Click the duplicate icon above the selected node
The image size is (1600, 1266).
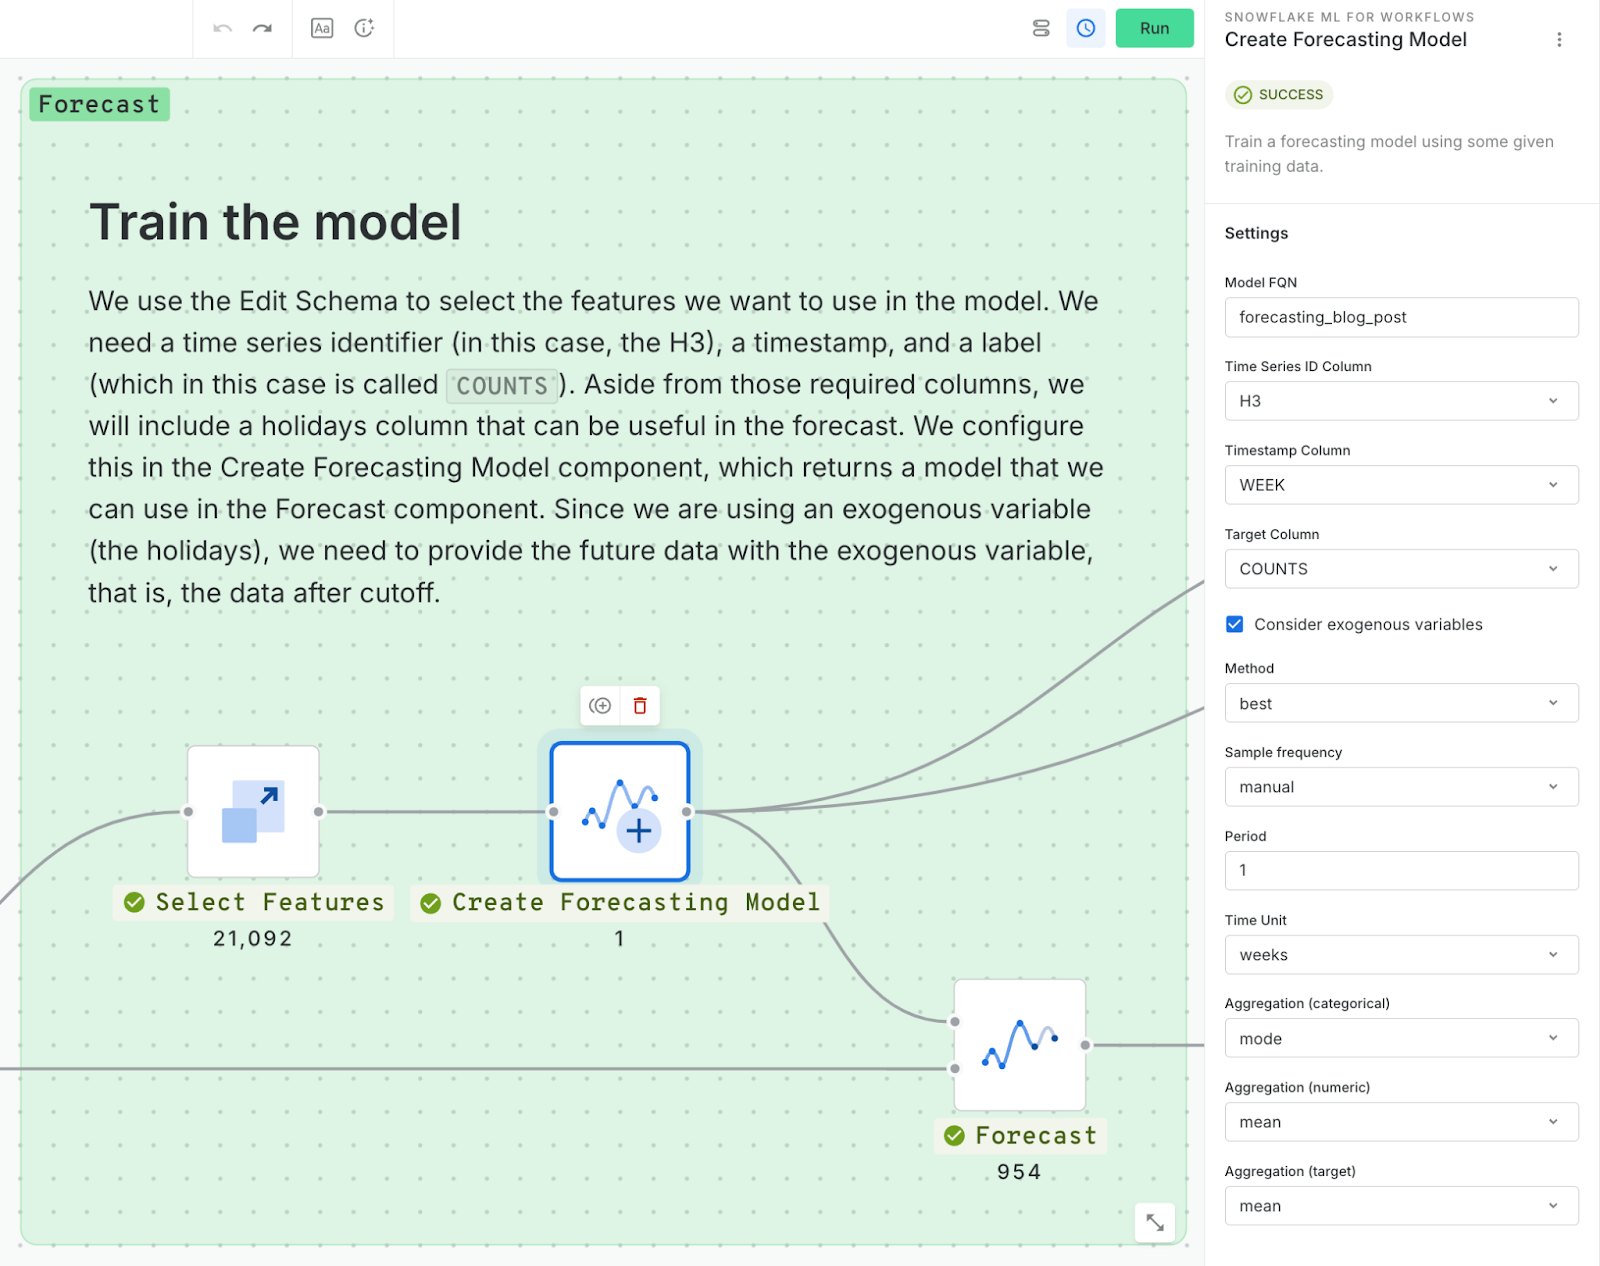click(600, 705)
